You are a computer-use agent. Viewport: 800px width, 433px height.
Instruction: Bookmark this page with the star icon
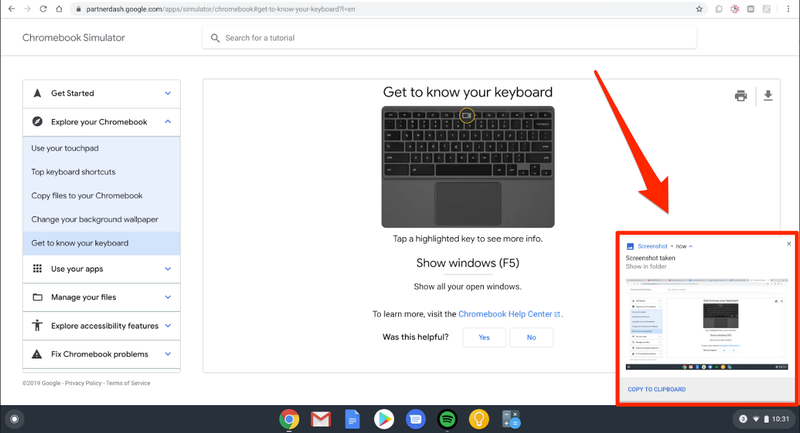click(x=699, y=9)
